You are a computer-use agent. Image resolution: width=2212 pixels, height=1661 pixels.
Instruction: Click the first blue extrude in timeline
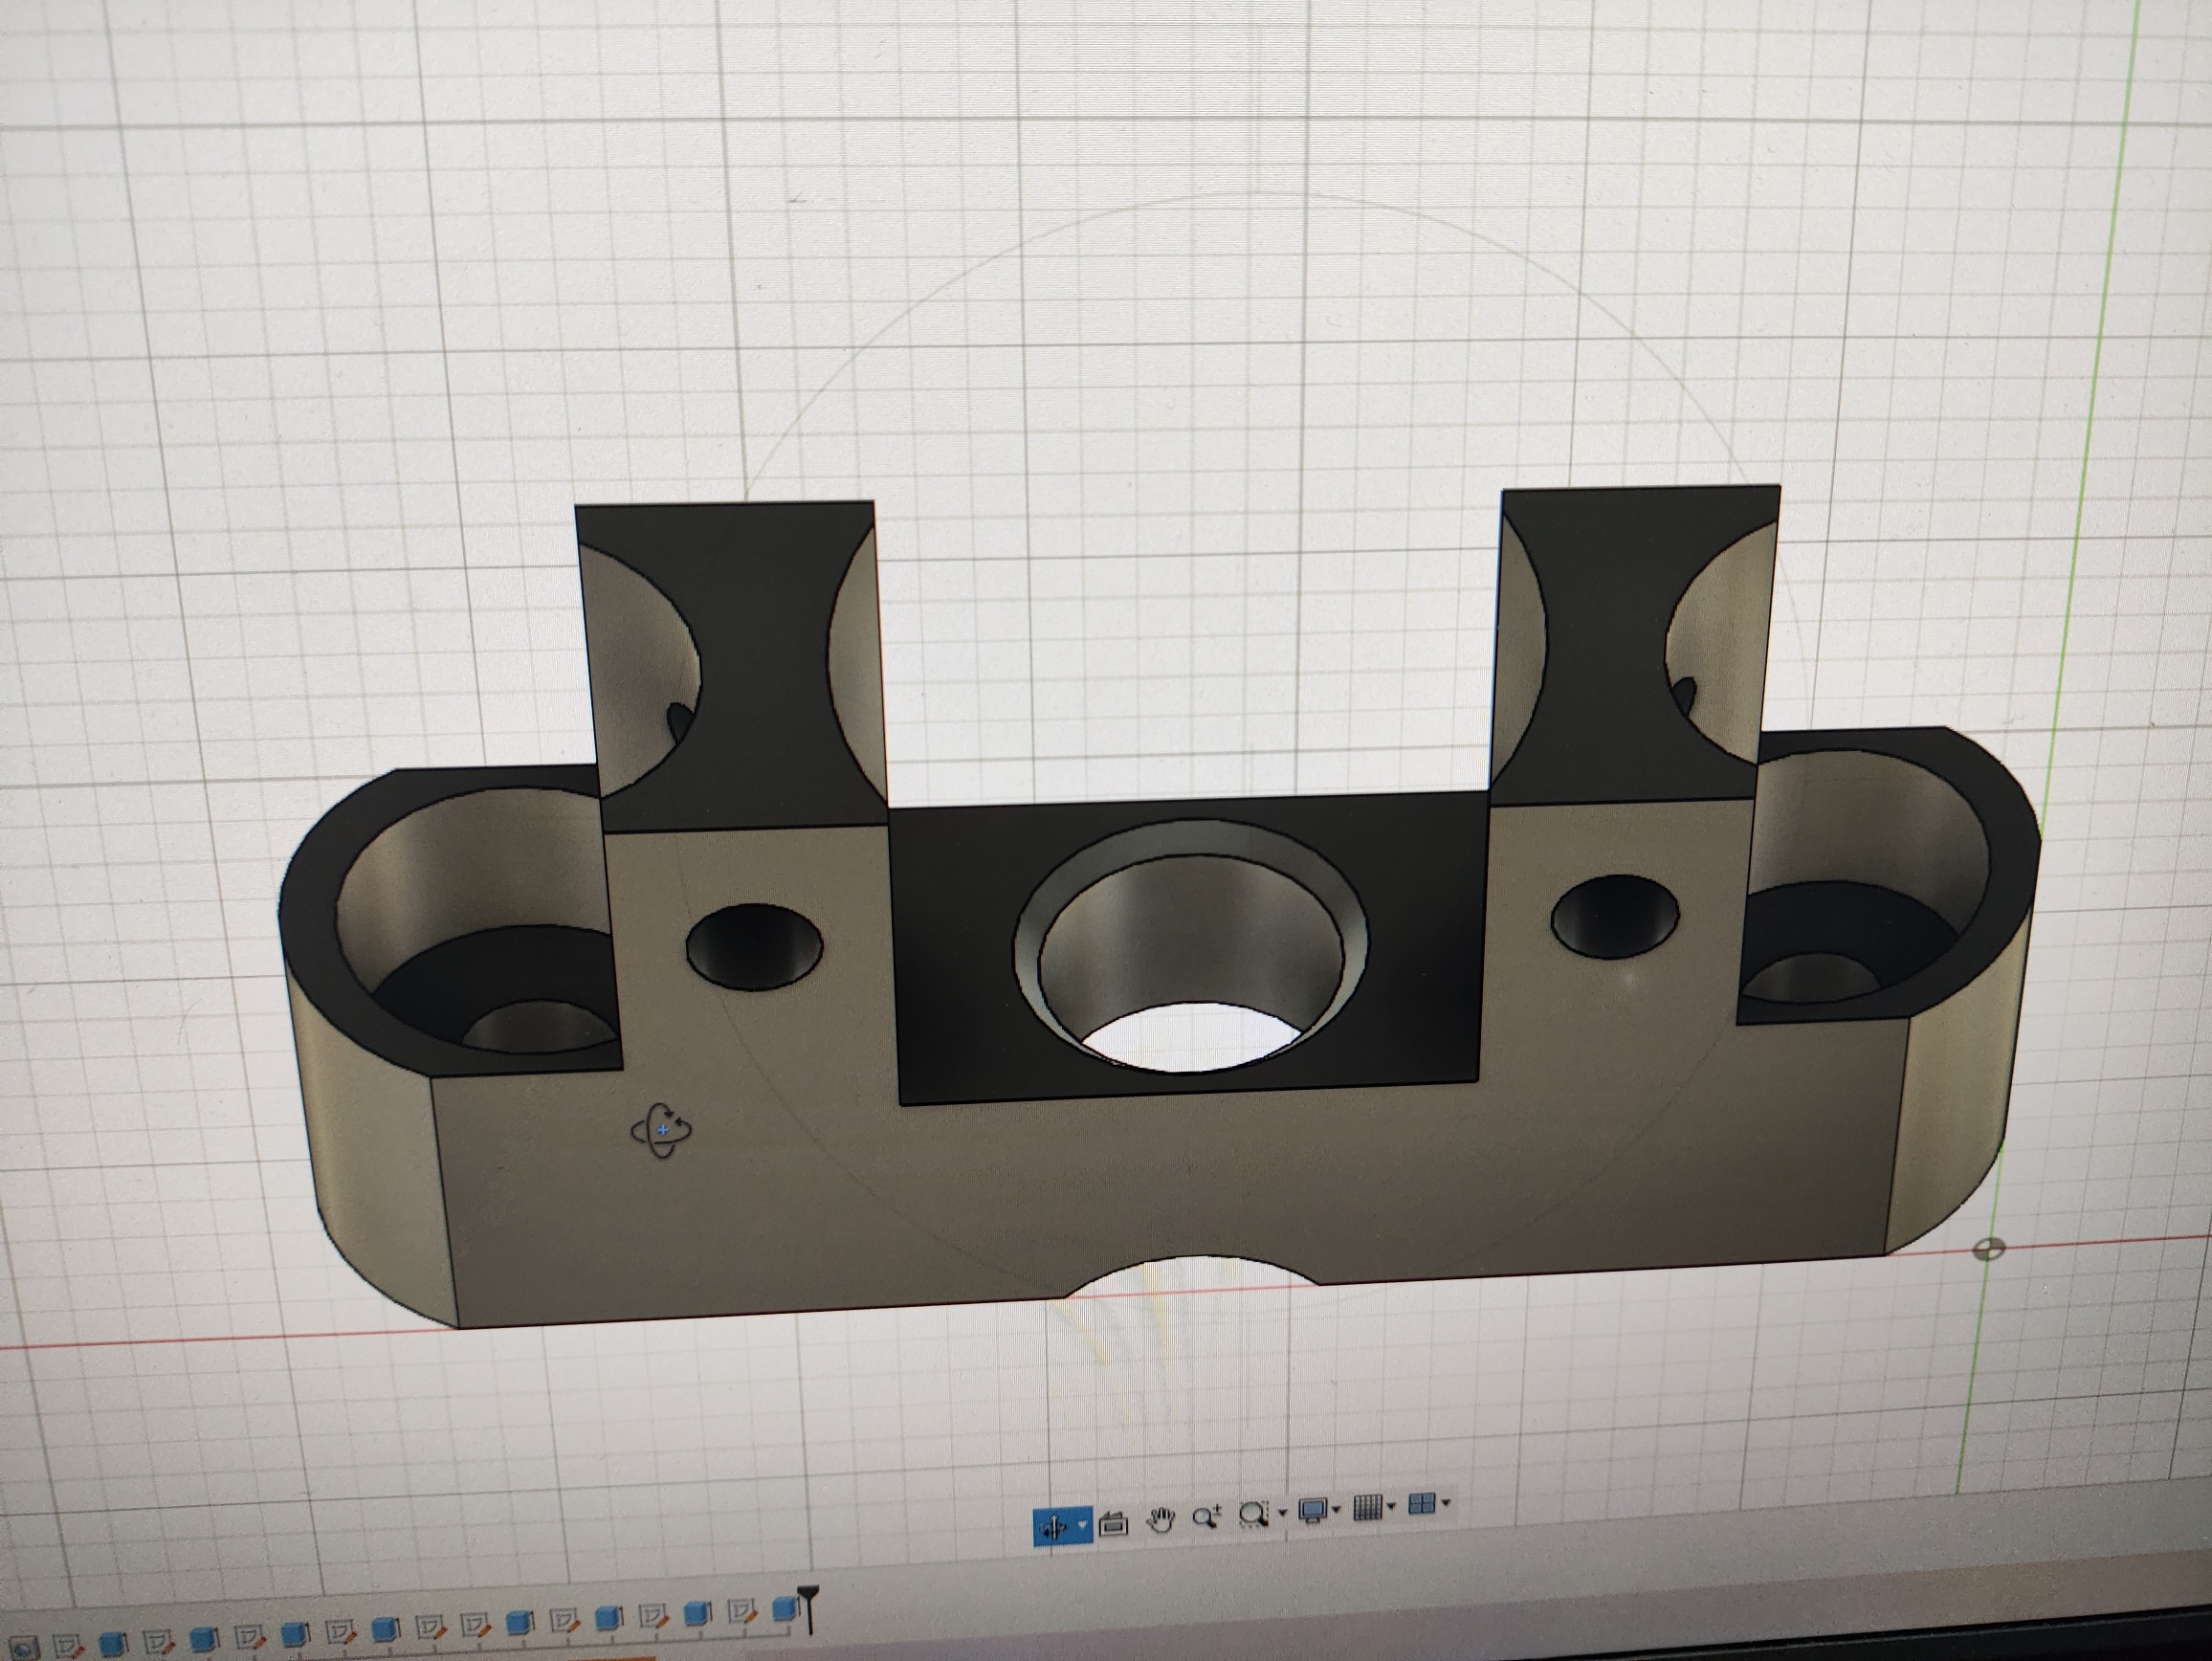pyautogui.click(x=110, y=1645)
